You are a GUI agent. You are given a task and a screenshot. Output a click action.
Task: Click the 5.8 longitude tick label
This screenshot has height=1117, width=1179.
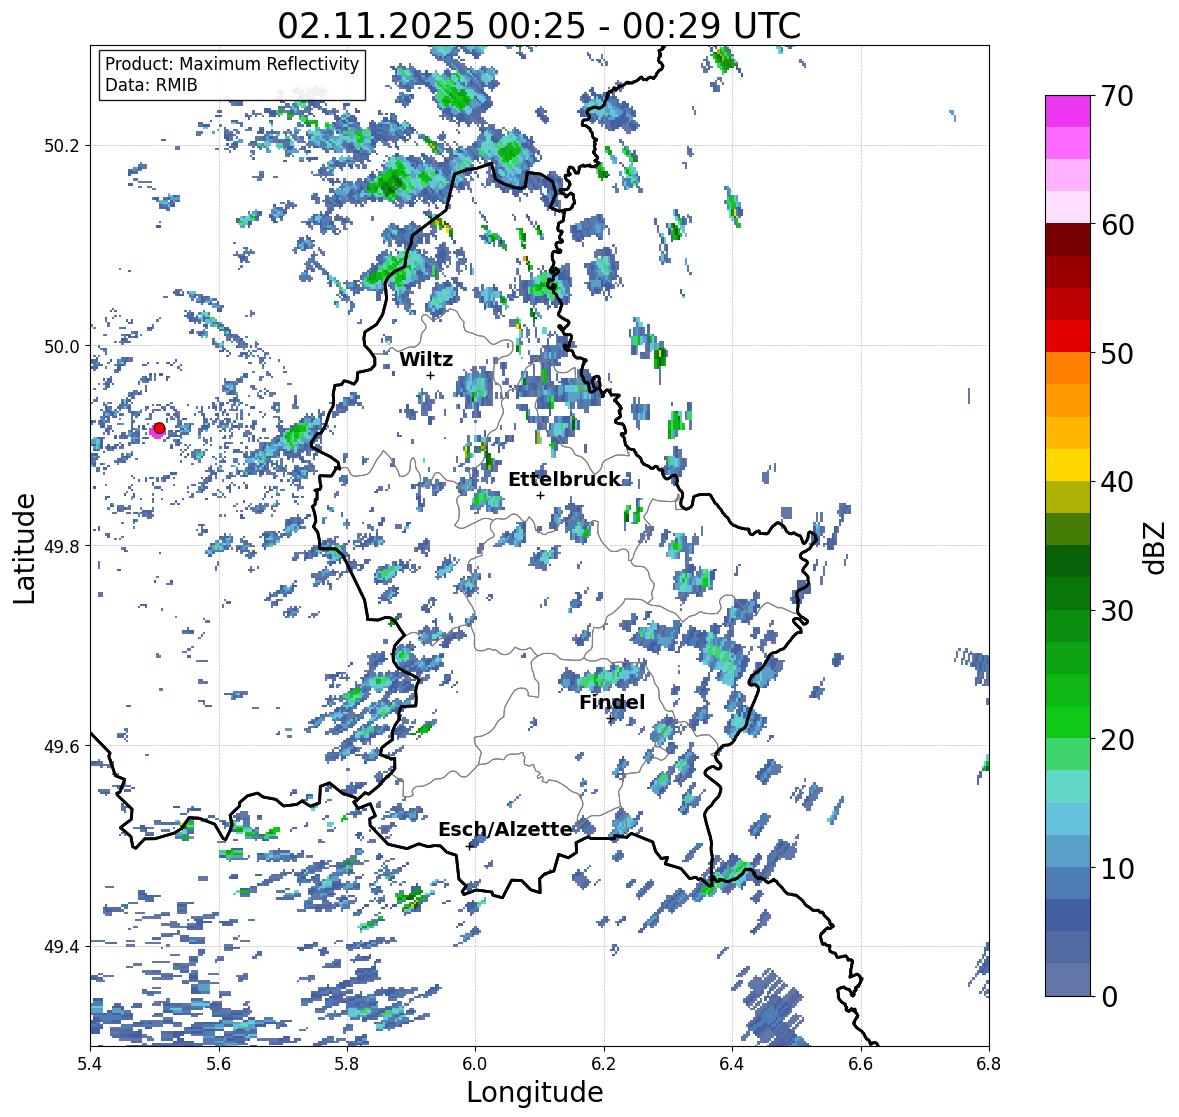347,1063
